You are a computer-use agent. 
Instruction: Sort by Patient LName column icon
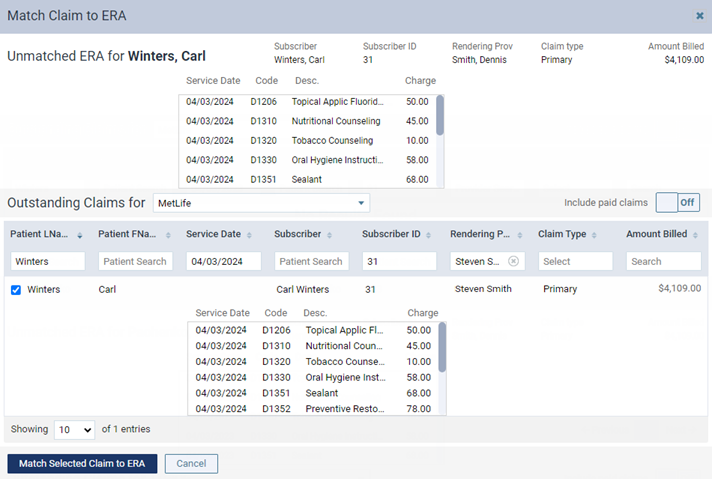80,235
